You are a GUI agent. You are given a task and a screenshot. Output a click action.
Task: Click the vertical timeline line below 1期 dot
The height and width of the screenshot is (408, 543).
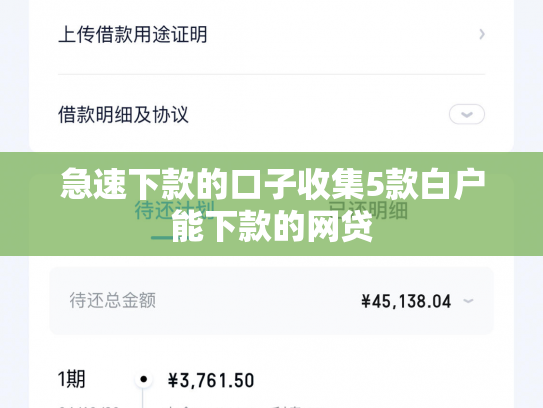pos(143,398)
